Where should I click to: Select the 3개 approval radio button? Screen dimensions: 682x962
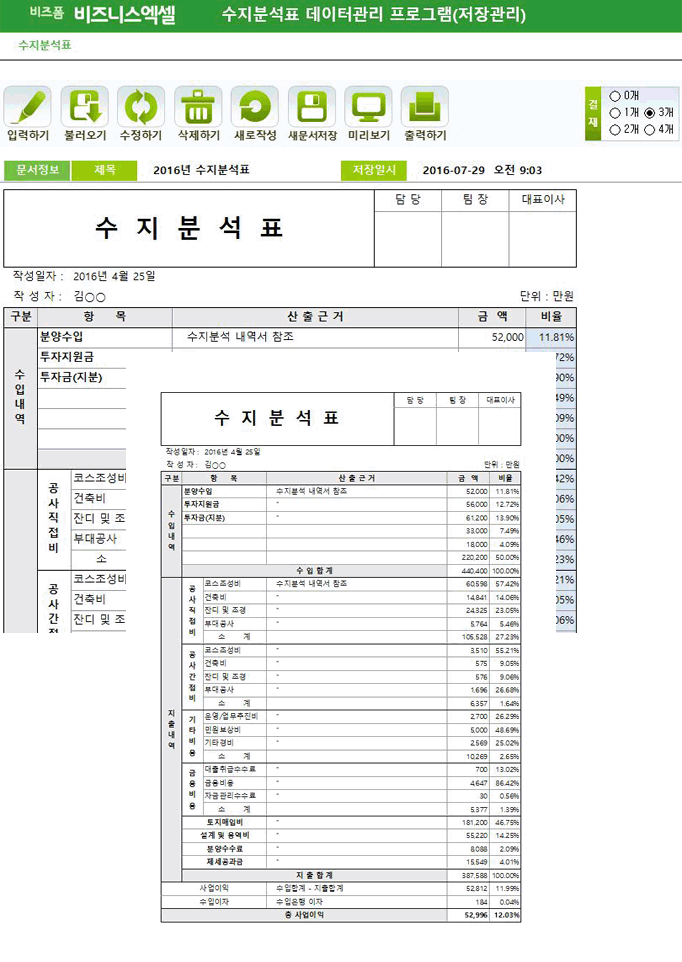tap(649, 113)
